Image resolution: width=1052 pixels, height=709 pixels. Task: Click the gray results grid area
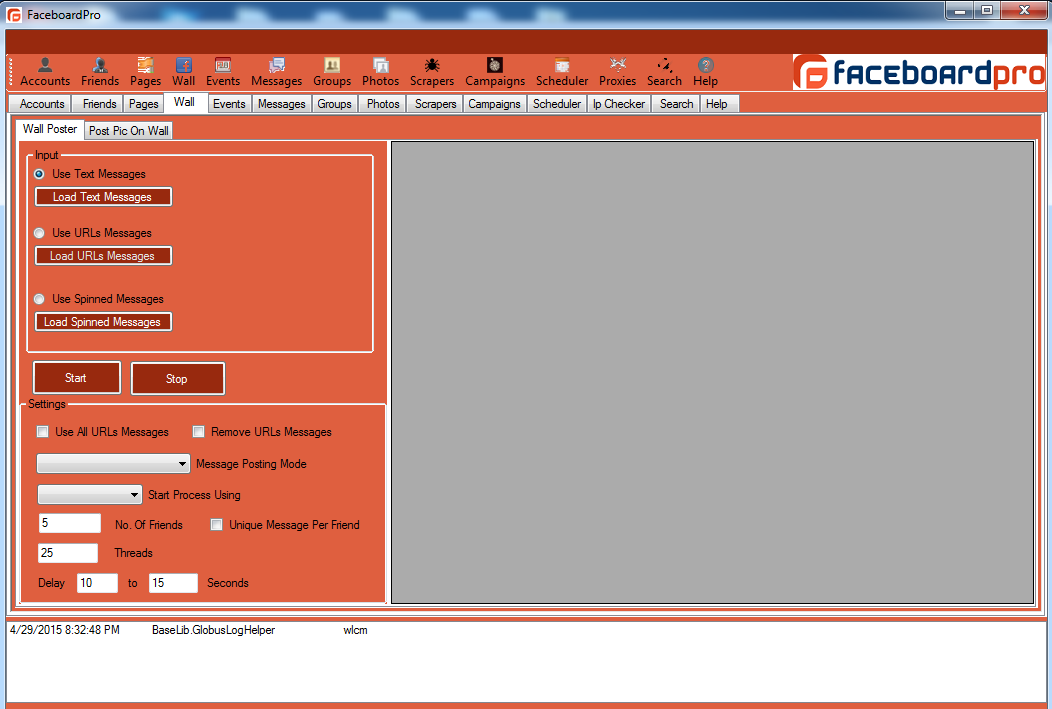(713, 372)
